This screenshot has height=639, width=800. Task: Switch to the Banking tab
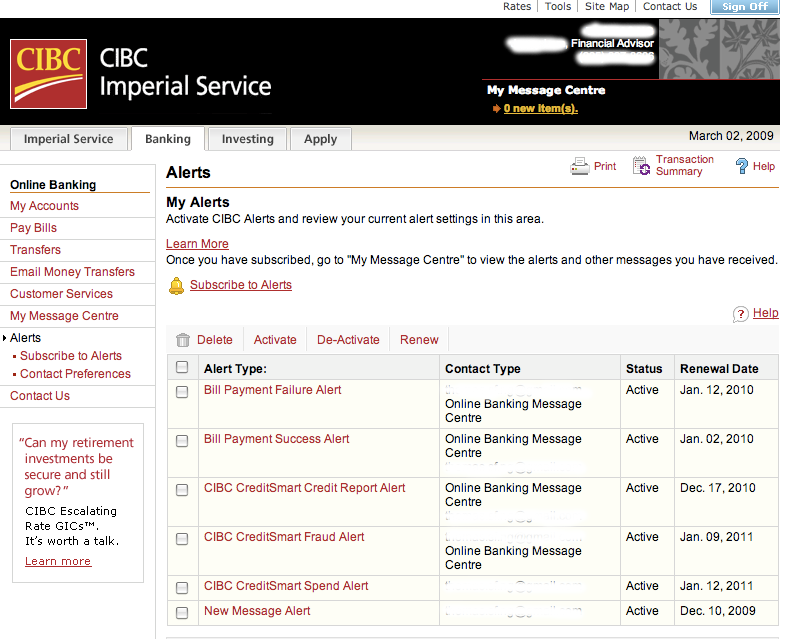[x=168, y=139]
